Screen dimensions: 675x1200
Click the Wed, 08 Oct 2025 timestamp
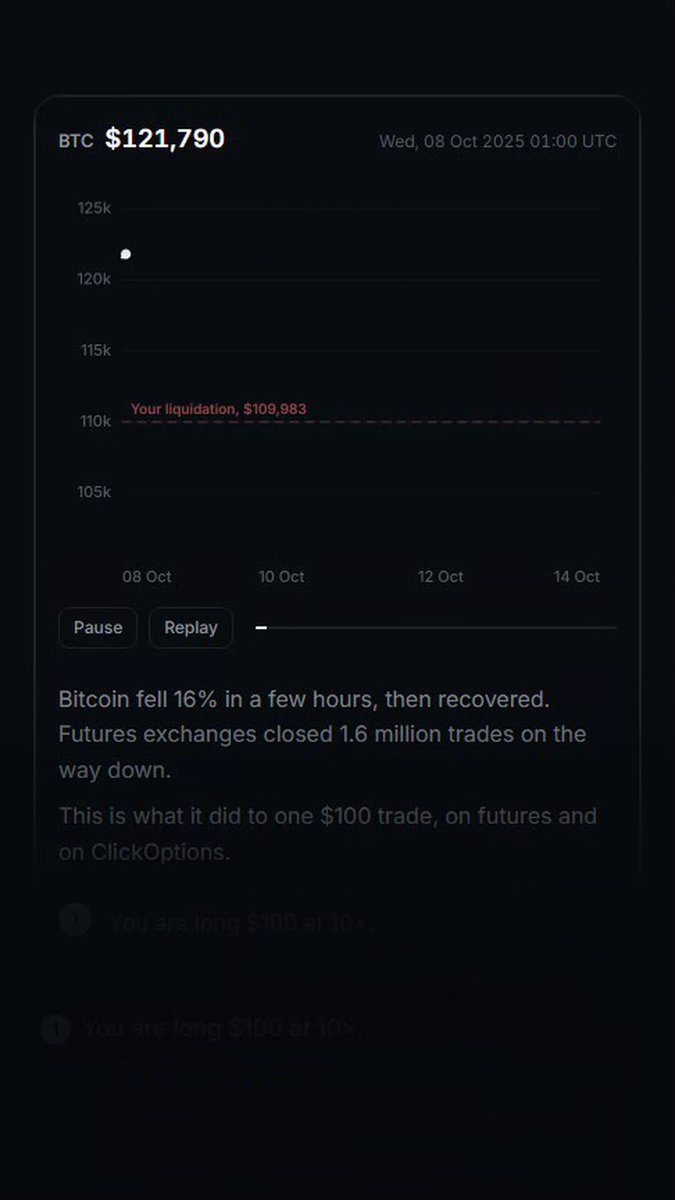pyautogui.click(x=498, y=141)
